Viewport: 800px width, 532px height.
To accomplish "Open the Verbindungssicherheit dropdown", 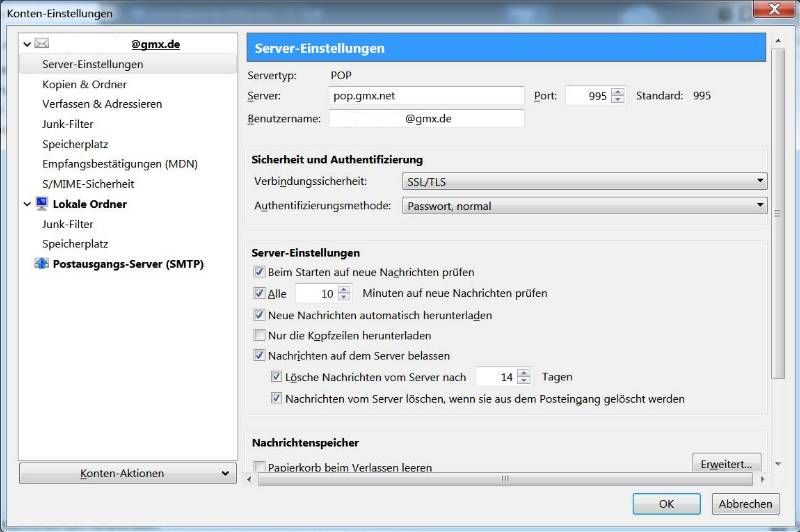I will pos(583,181).
